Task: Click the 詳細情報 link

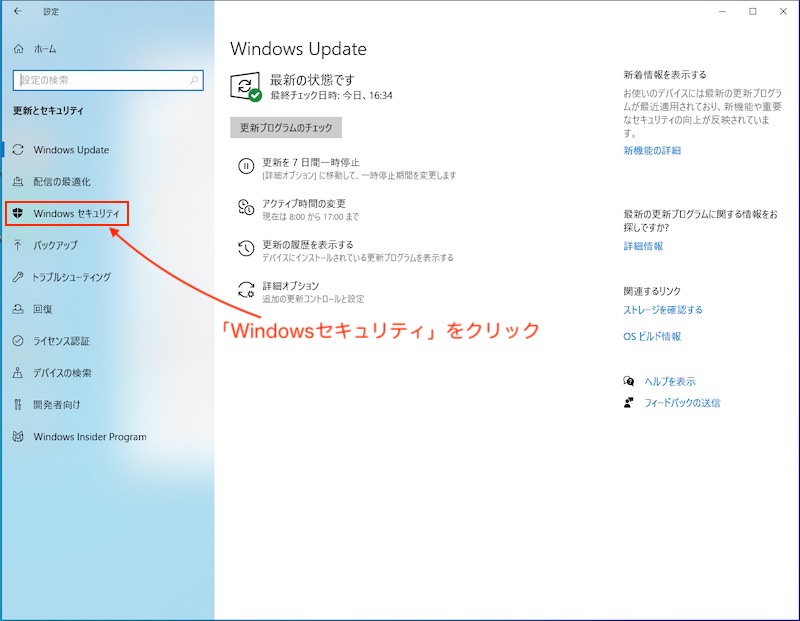Action: click(643, 246)
